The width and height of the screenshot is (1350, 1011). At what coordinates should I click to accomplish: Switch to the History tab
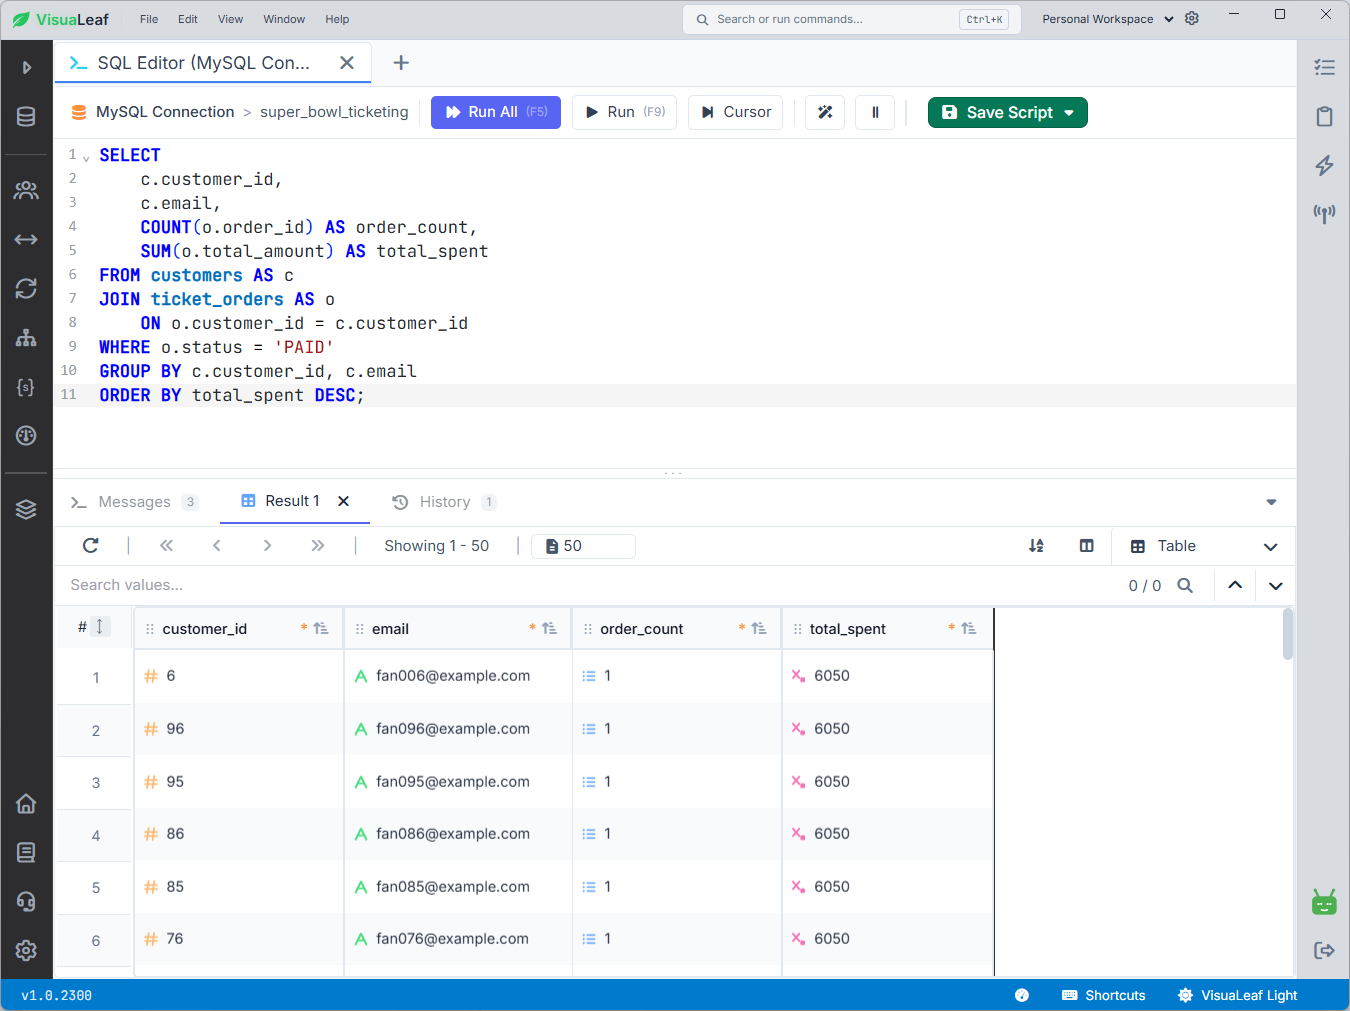click(444, 502)
